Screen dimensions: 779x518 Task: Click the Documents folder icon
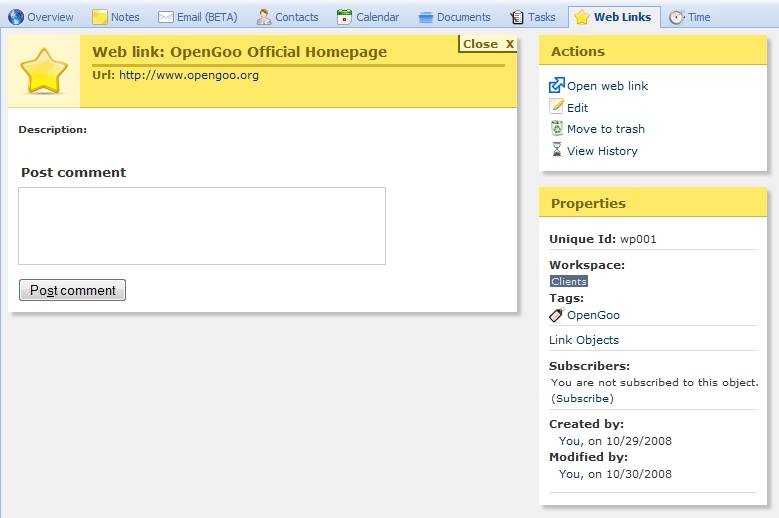[x=426, y=17]
